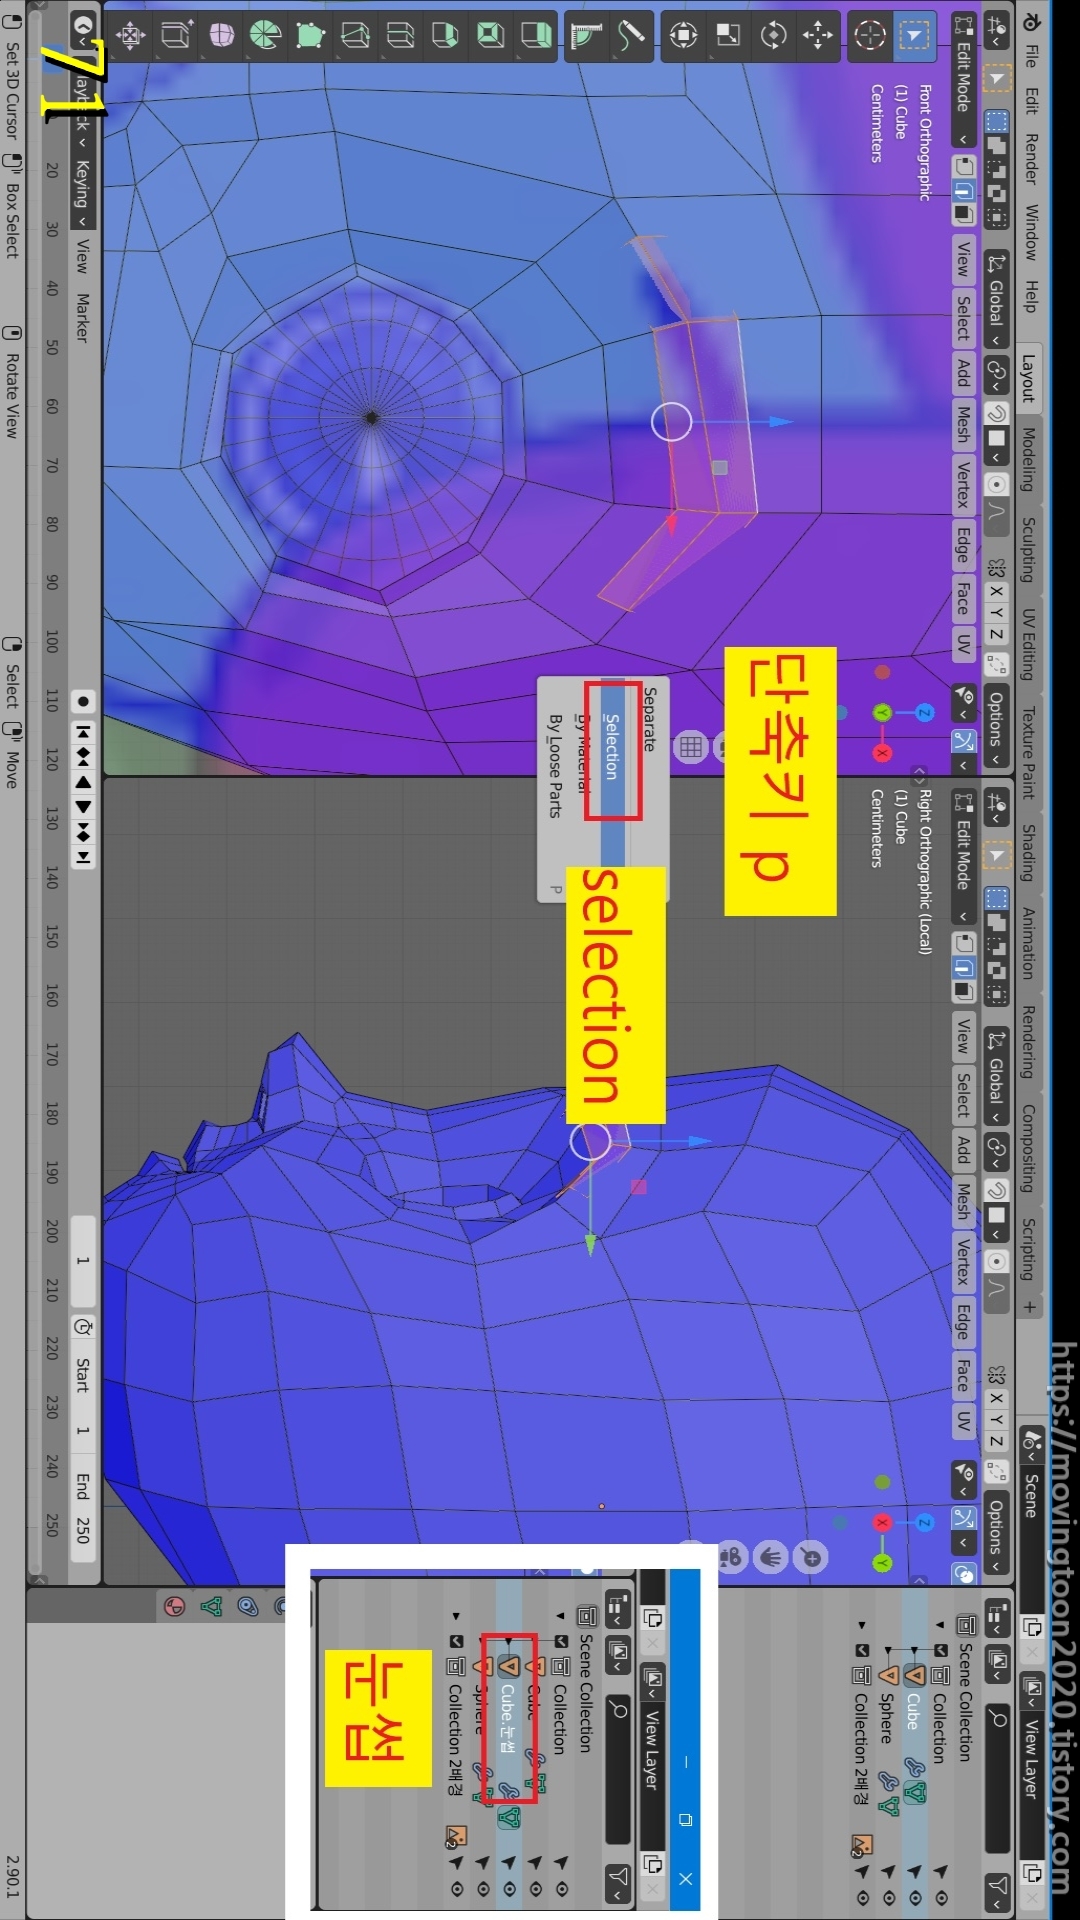
Task: Toggle proportional editing in the Front viewport
Action: (996, 485)
